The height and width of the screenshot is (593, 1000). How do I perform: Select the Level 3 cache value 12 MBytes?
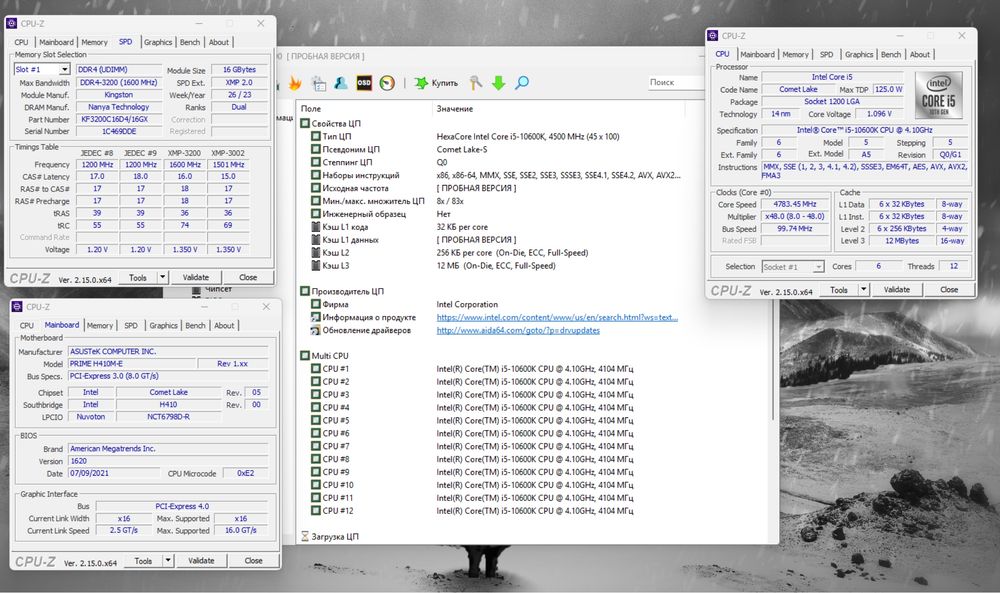(902, 240)
